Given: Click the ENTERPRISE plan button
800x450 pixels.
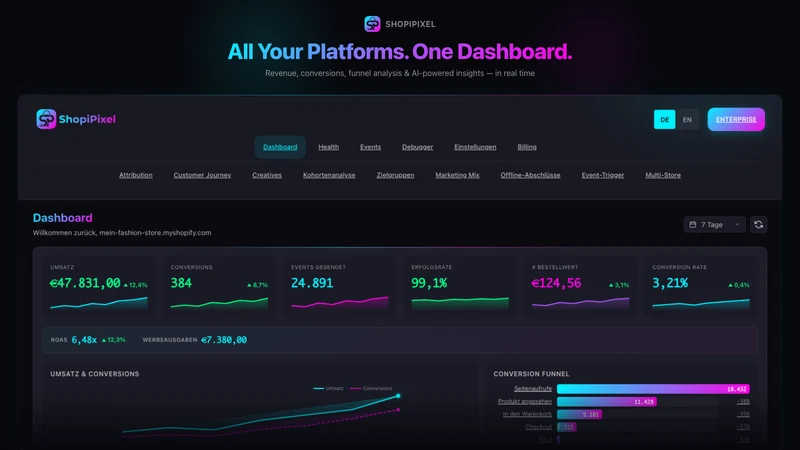Looking at the screenshot, I should pyautogui.click(x=736, y=119).
